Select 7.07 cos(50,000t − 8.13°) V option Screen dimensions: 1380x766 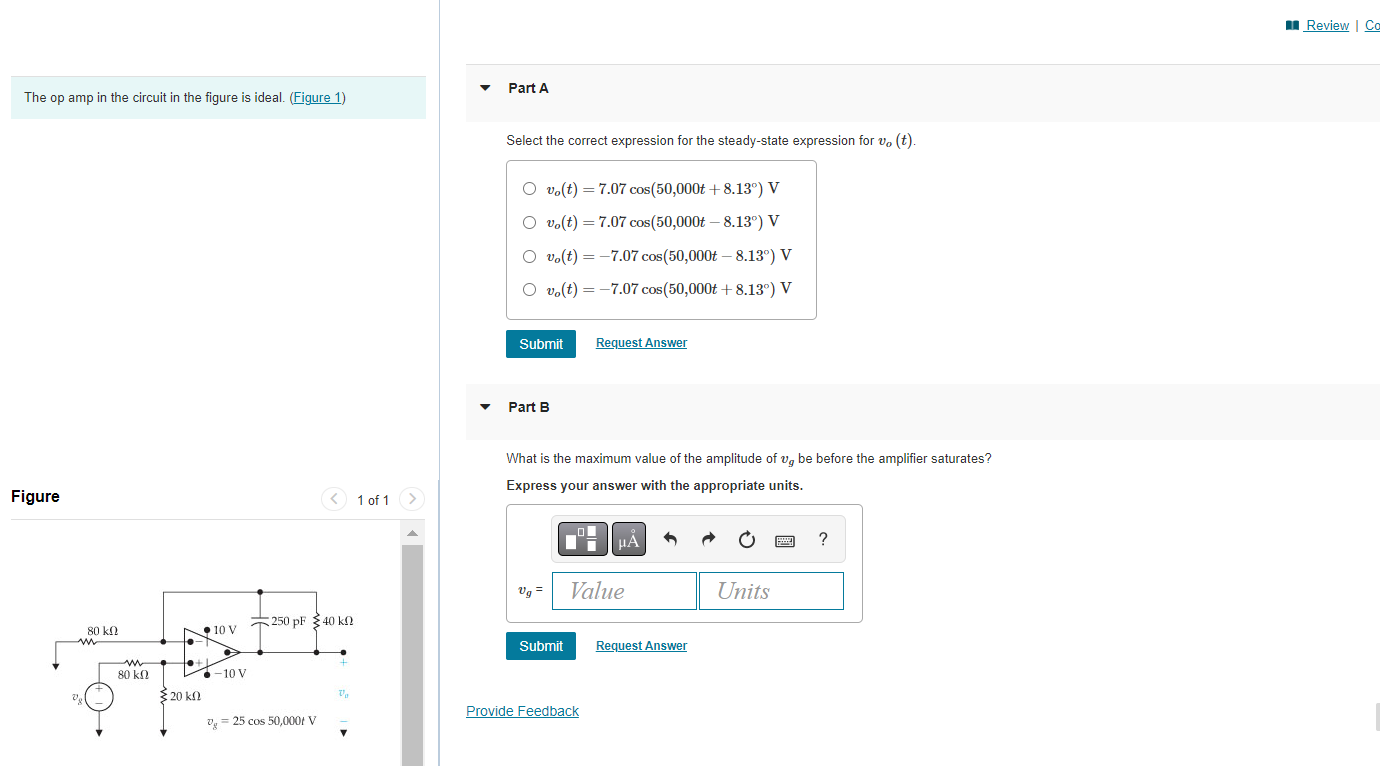pyautogui.click(x=529, y=222)
